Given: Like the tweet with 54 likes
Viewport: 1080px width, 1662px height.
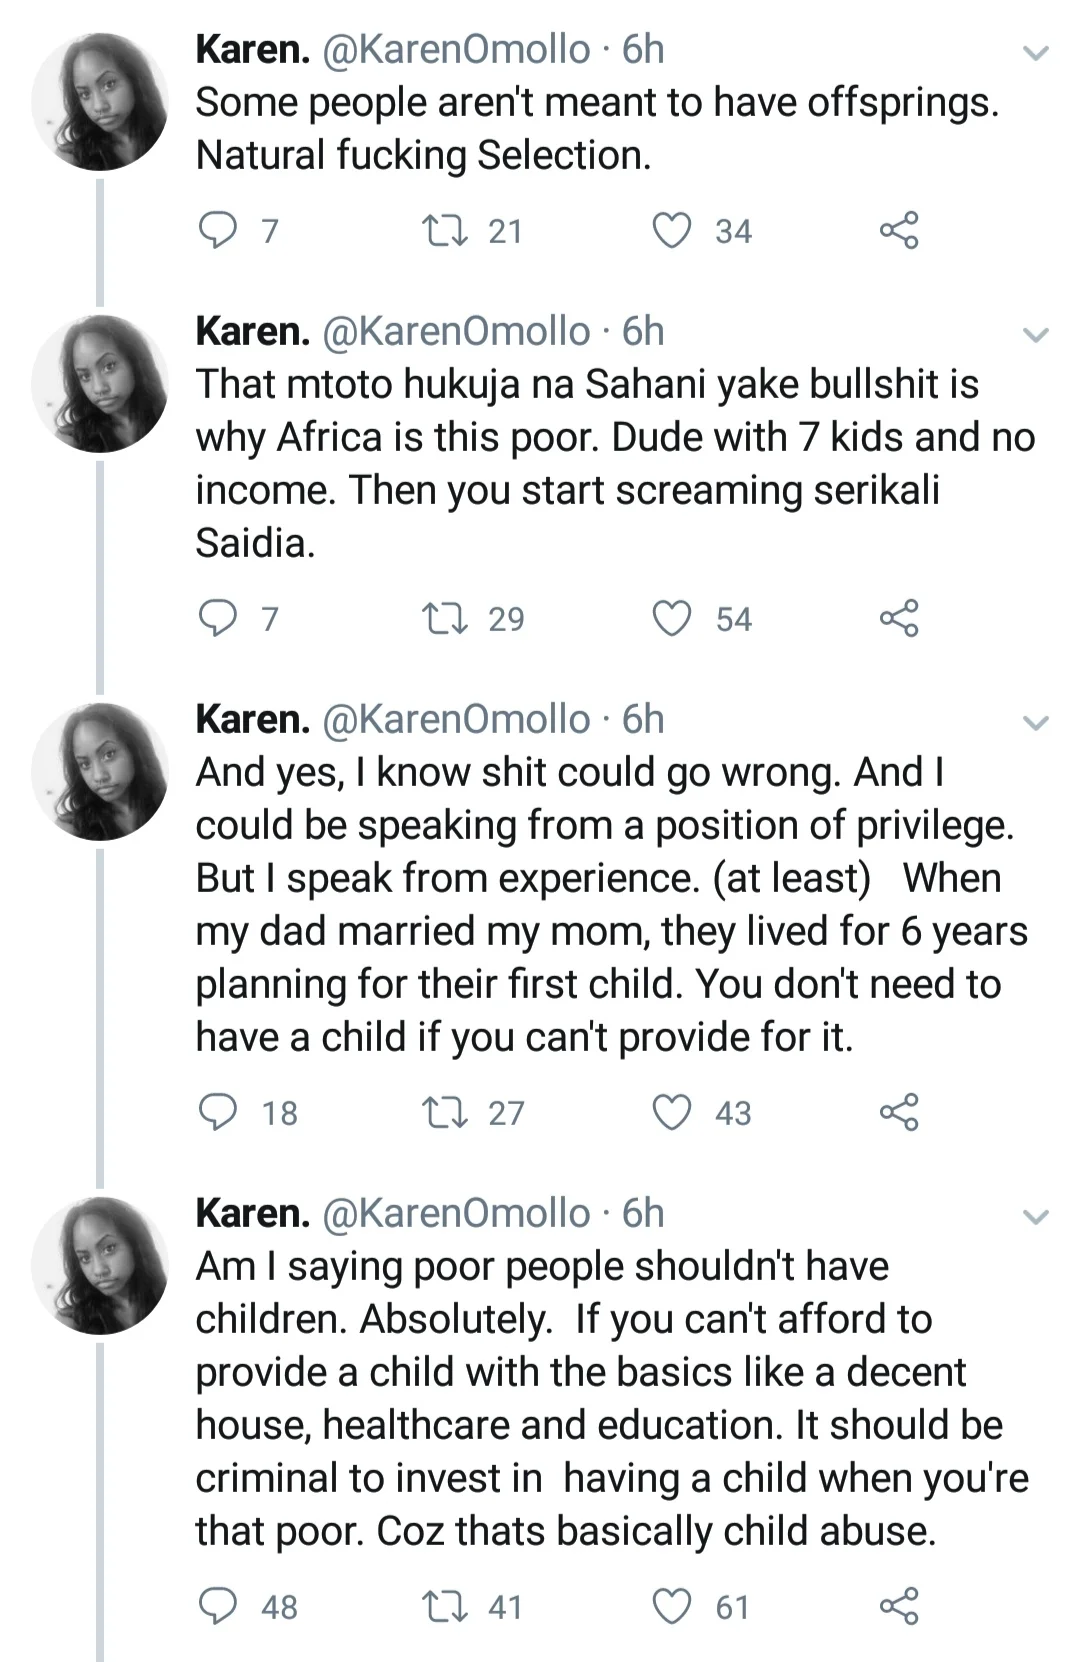Looking at the screenshot, I should [672, 619].
